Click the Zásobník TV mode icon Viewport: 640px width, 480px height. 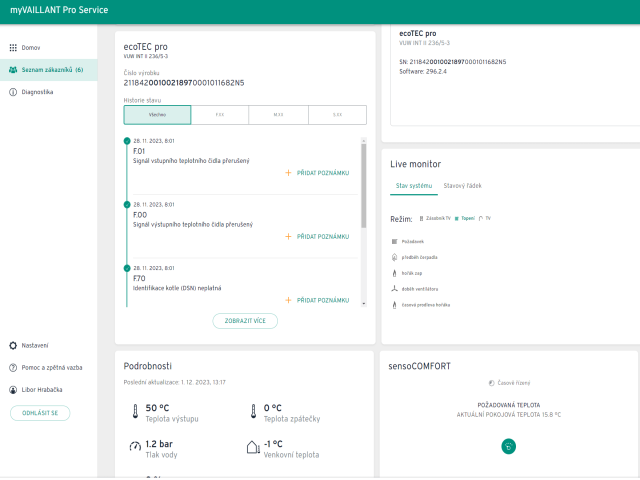[421, 218]
